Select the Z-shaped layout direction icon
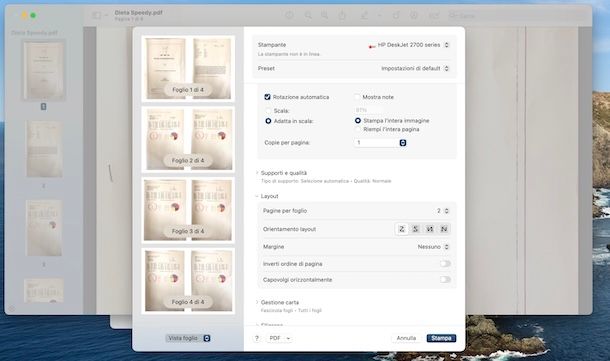Viewport: 610px width, 361px height. click(x=401, y=229)
